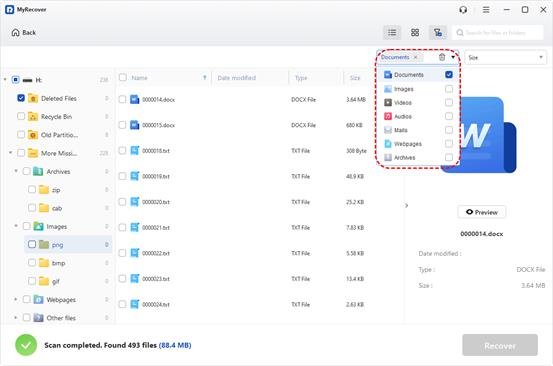Image resolution: width=553 pixels, height=366 pixels.
Task: Tick checkbox for 0000015.docx
Action: point(122,125)
